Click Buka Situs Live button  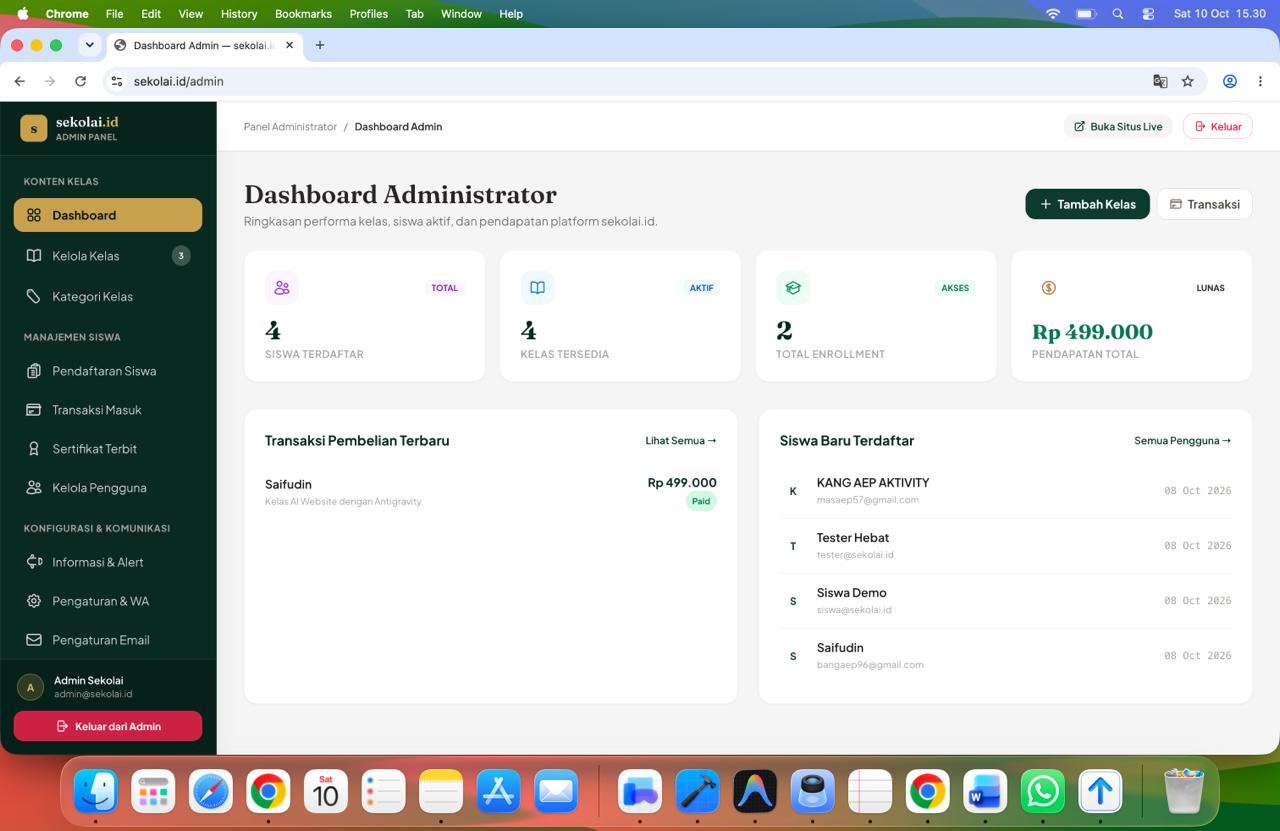(x=1118, y=127)
